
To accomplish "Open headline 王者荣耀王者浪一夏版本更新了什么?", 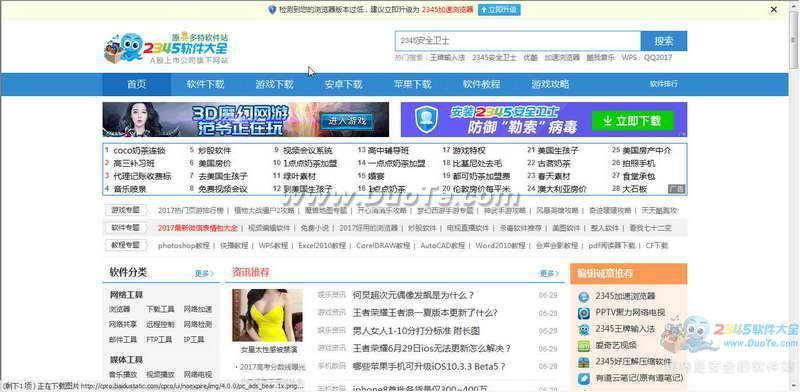I will point(425,313).
